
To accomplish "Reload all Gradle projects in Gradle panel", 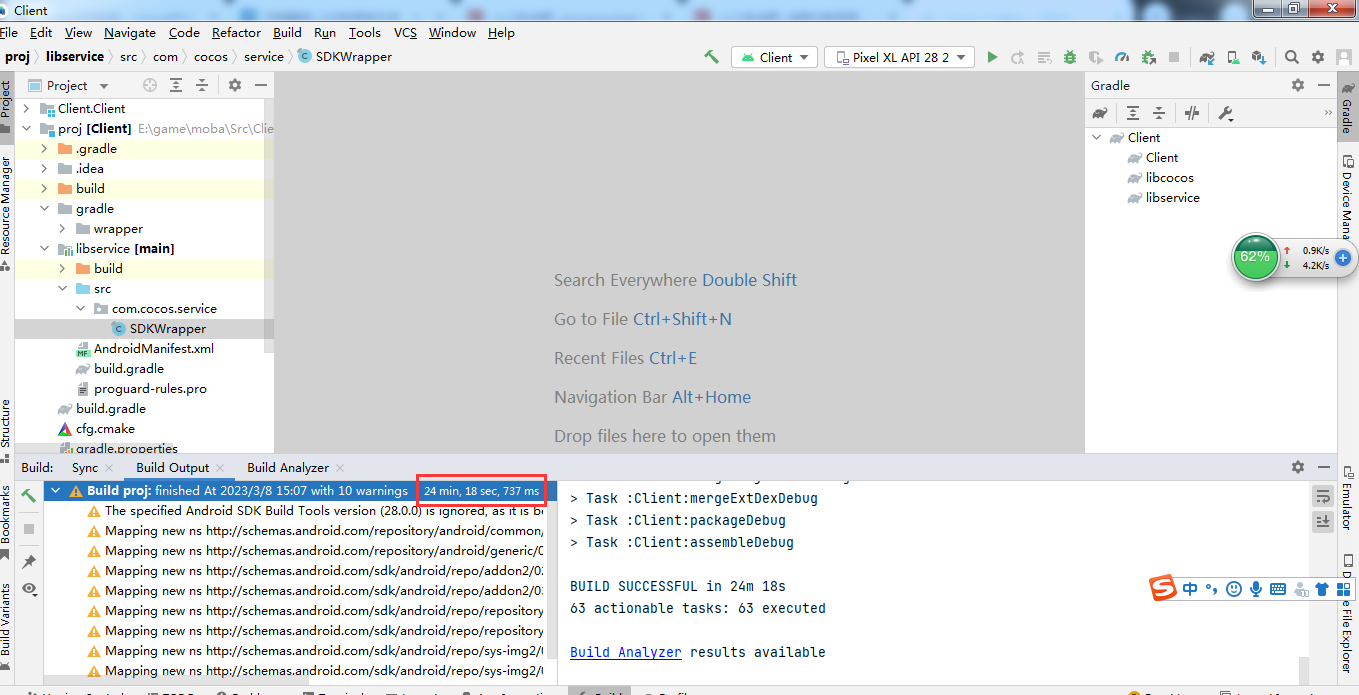I will coord(1100,113).
